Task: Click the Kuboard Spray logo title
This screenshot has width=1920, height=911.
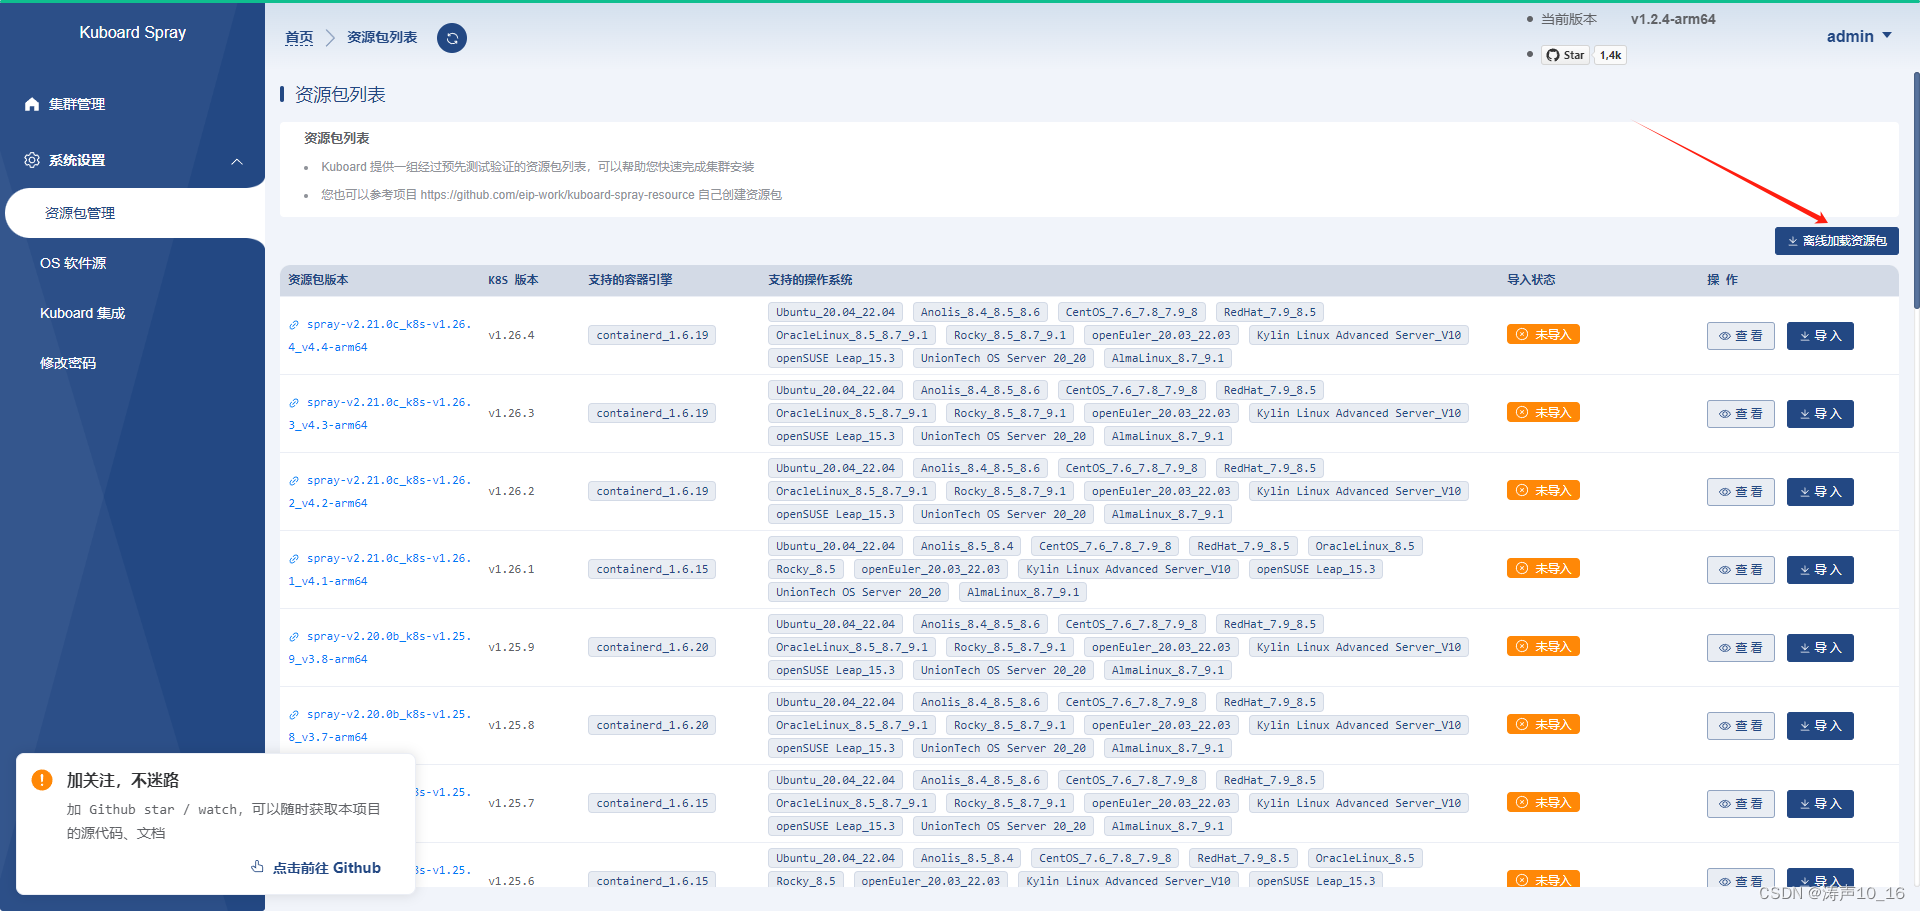Action: (x=133, y=33)
